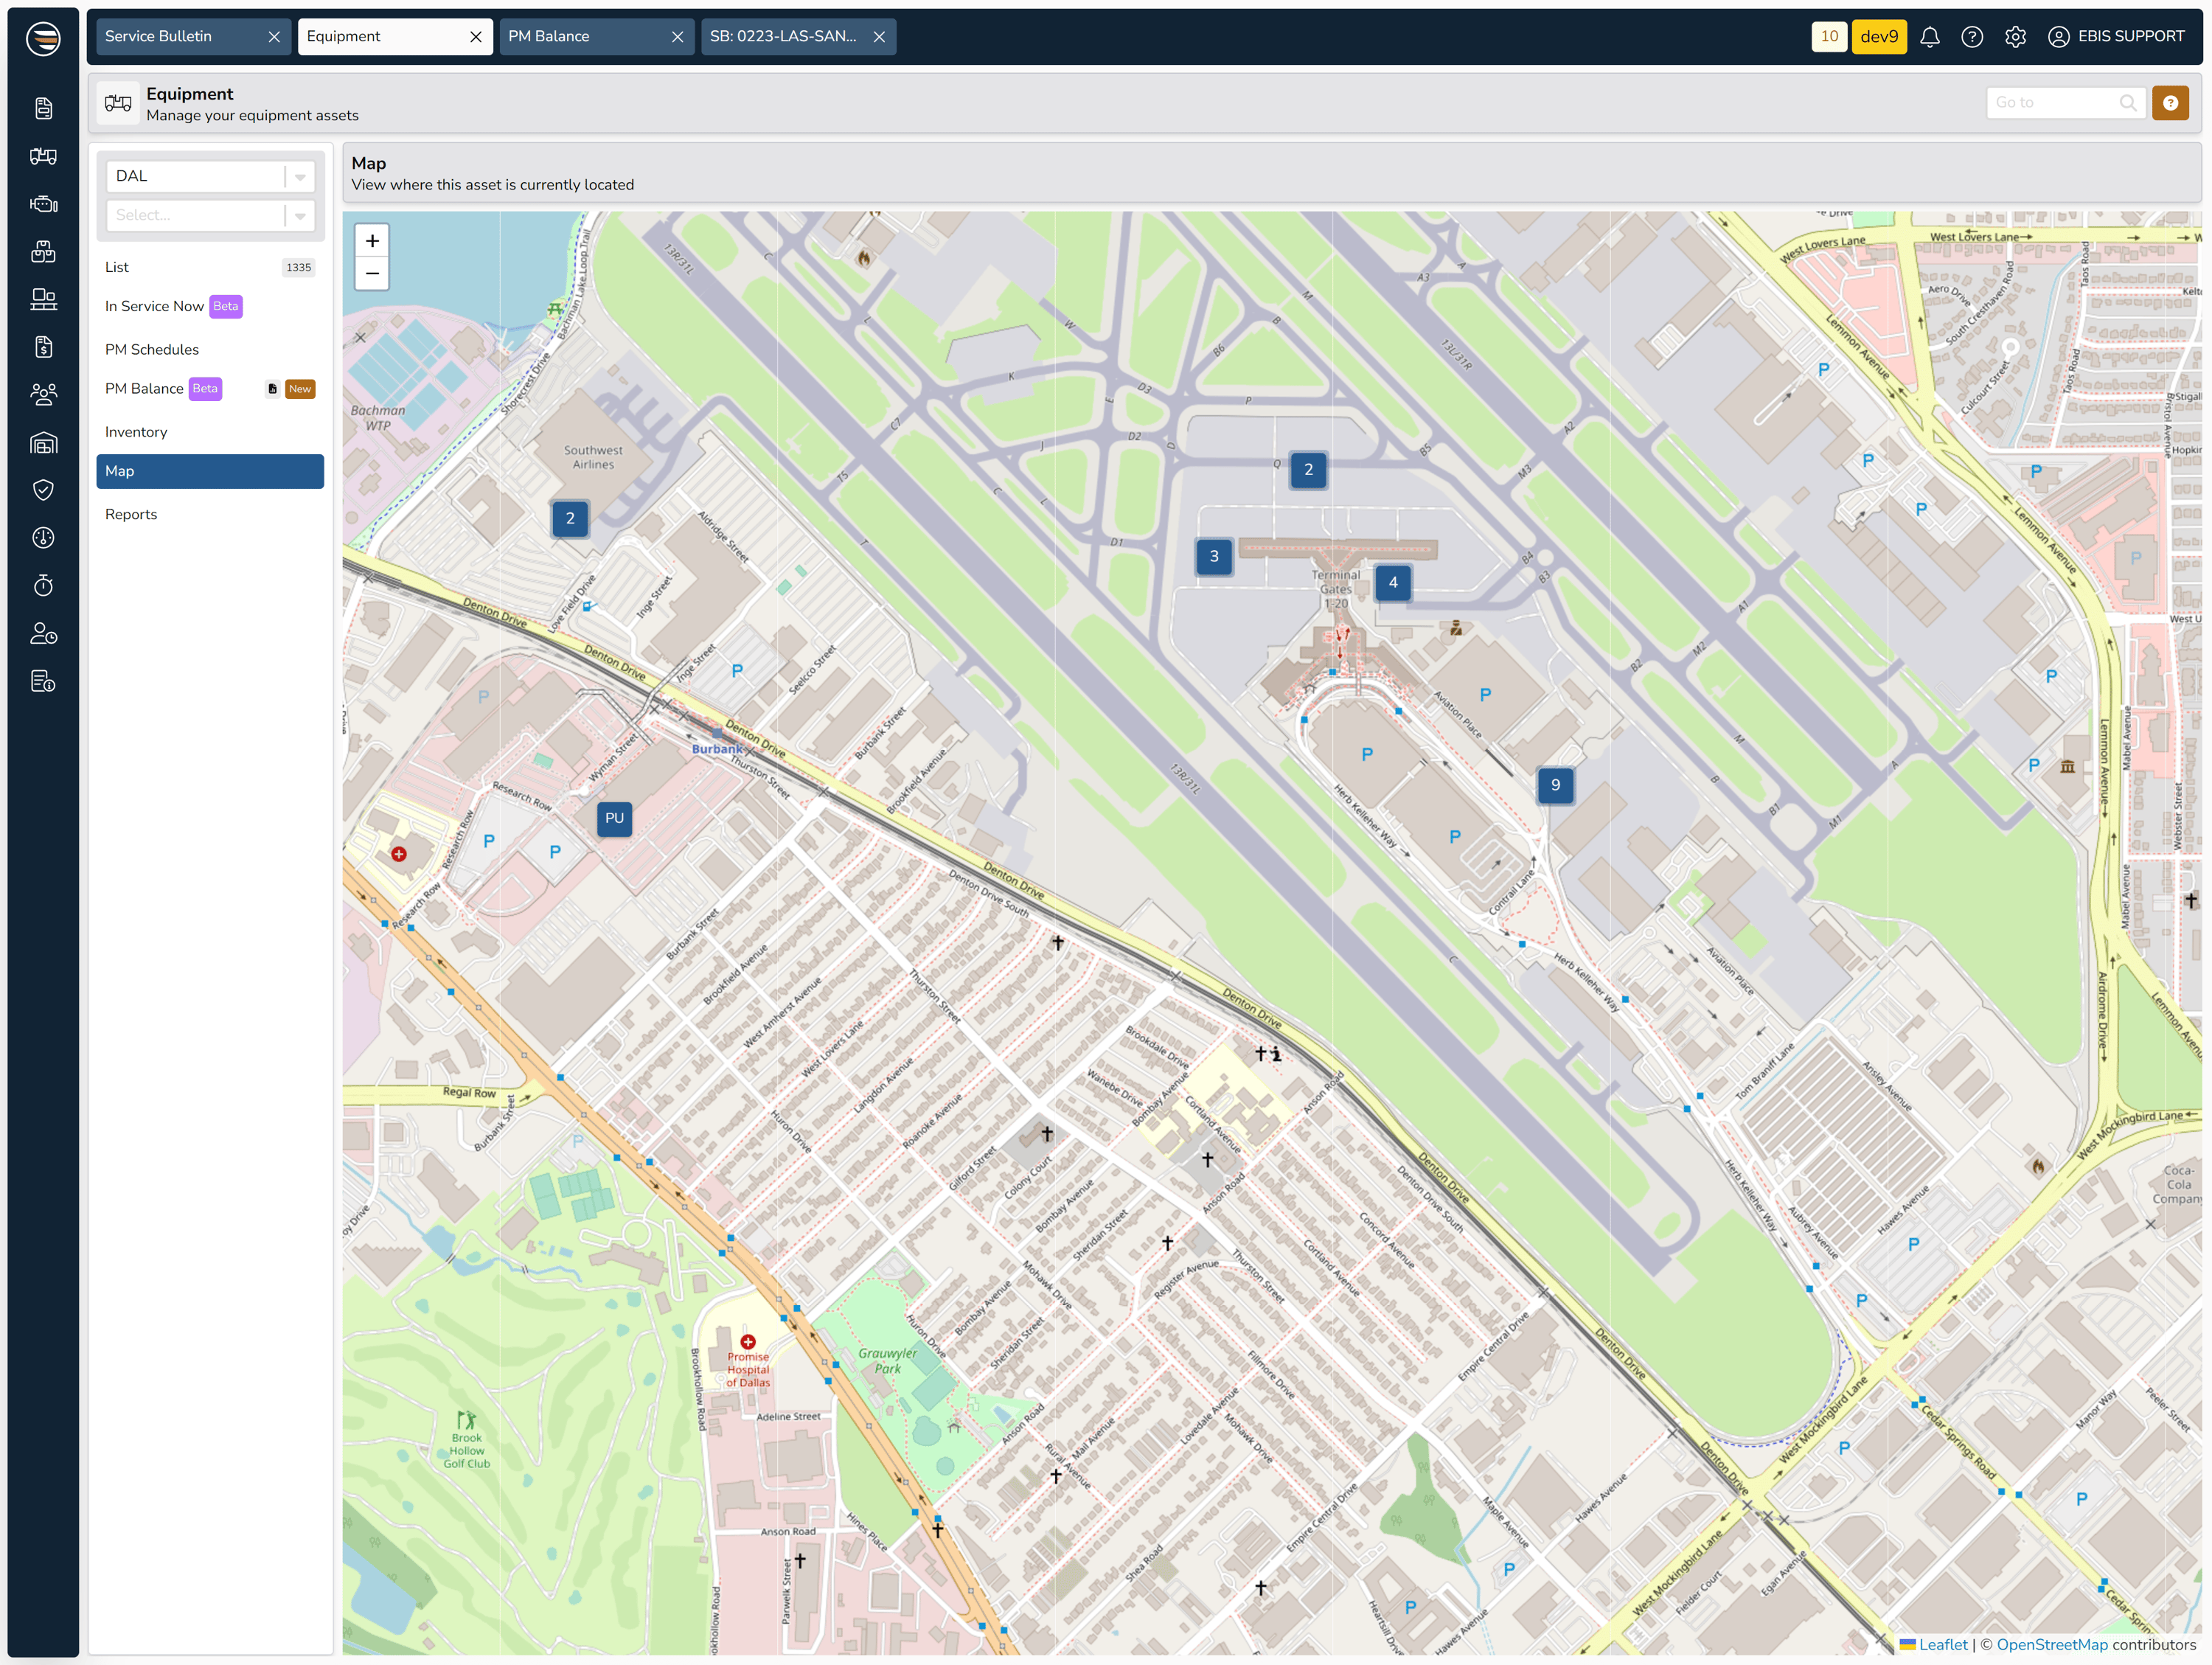Click the orange help button near Go to
Viewport: 2212px width, 1665px height.
coord(2170,103)
